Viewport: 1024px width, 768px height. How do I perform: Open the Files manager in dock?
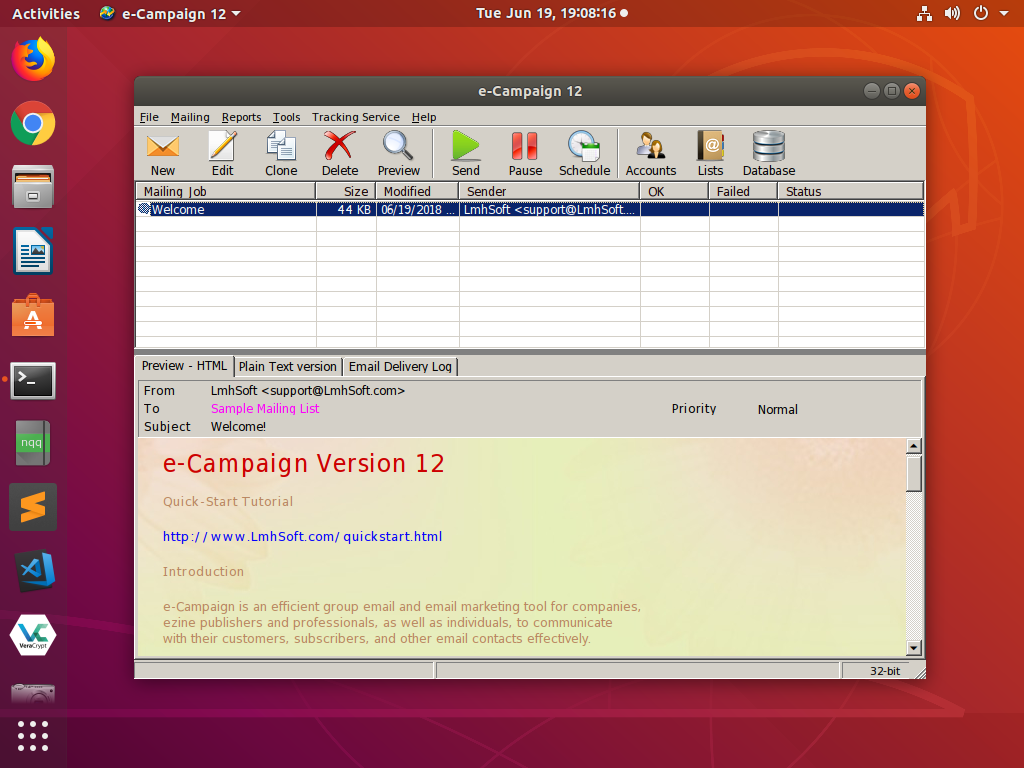[33, 187]
